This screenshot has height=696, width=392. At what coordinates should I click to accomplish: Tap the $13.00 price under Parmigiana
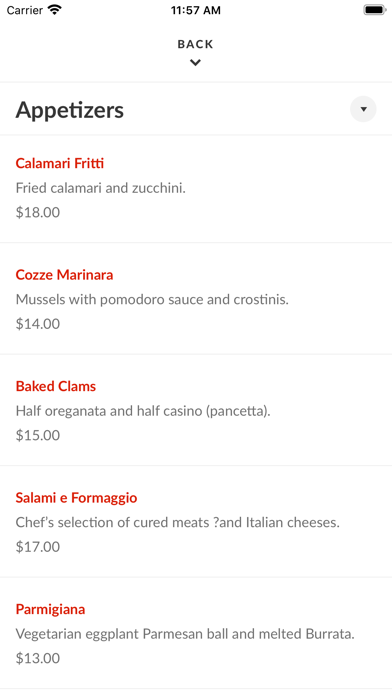[x=38, y=658]
